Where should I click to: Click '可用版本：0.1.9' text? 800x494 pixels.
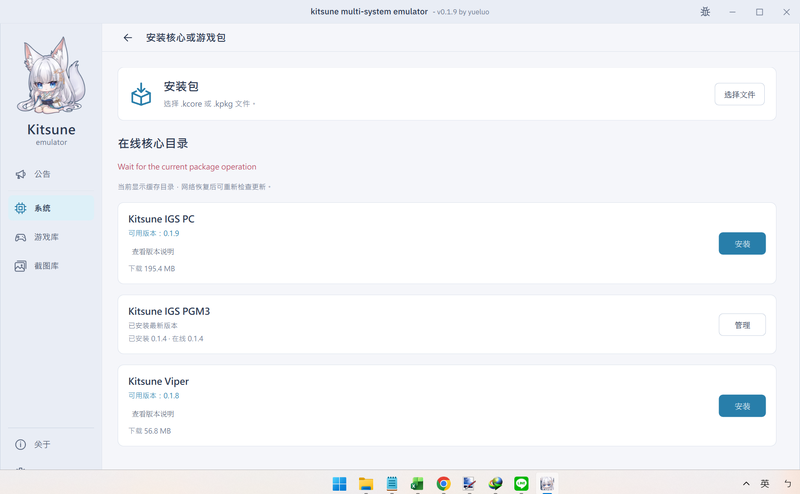(154, 233)
